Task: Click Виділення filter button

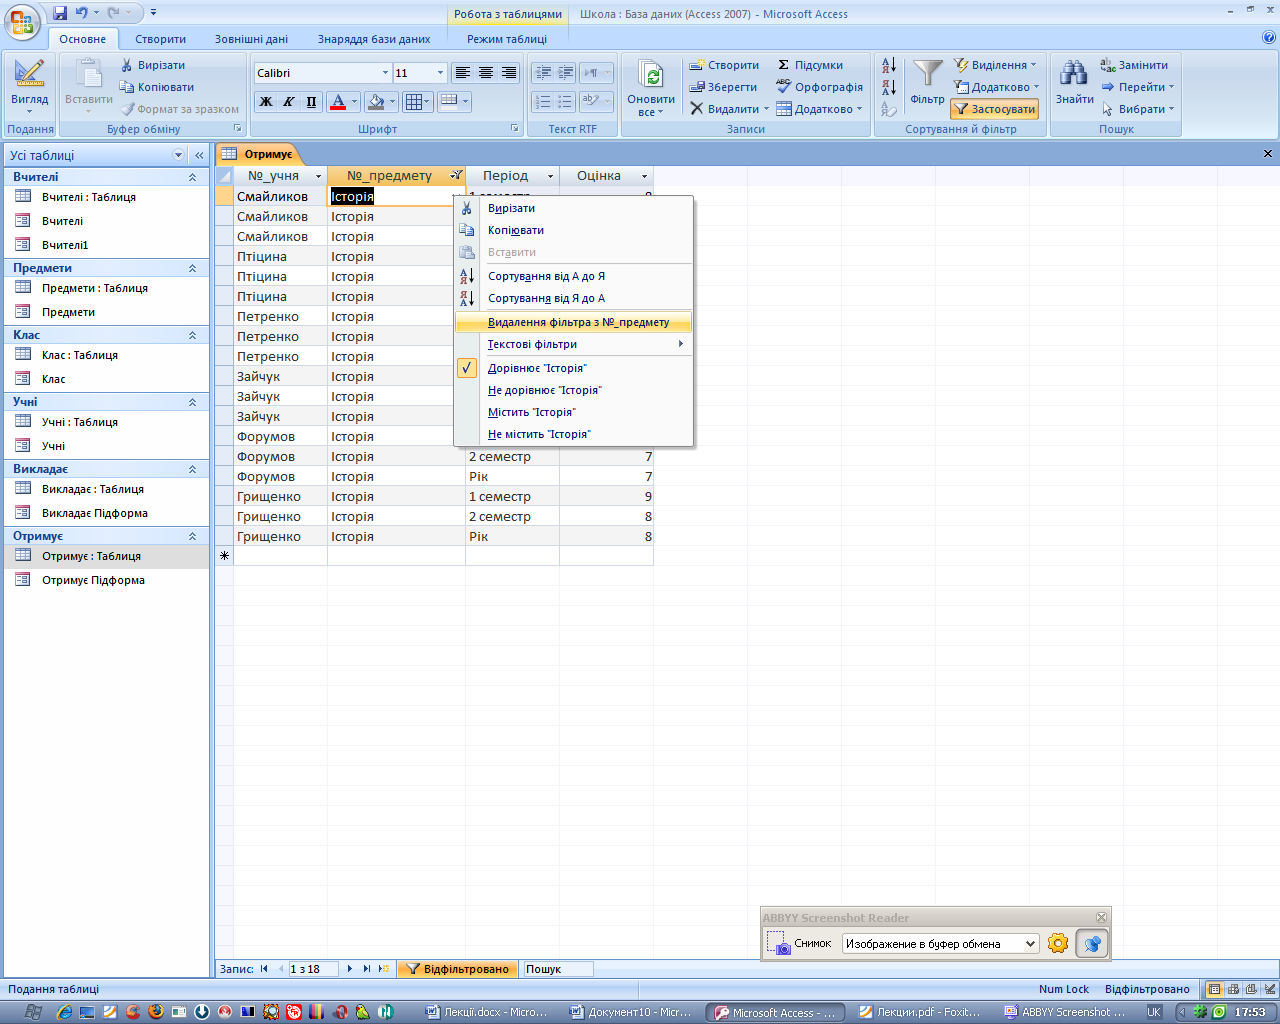Action: [x=995, y=65]
